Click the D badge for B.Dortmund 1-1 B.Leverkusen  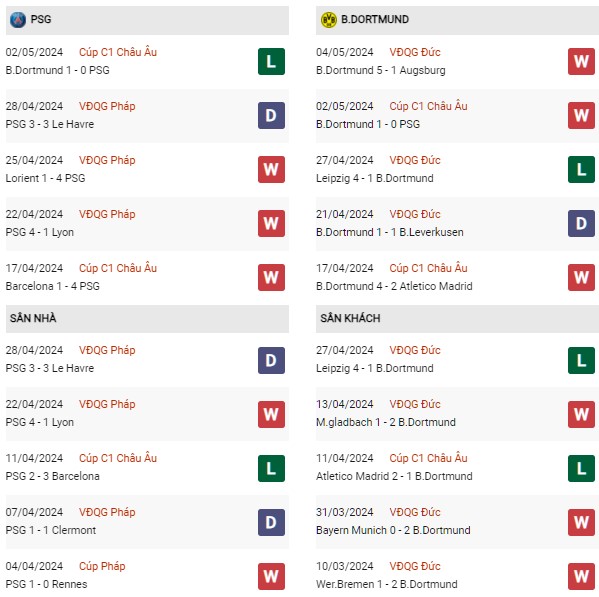pos(581,223)
